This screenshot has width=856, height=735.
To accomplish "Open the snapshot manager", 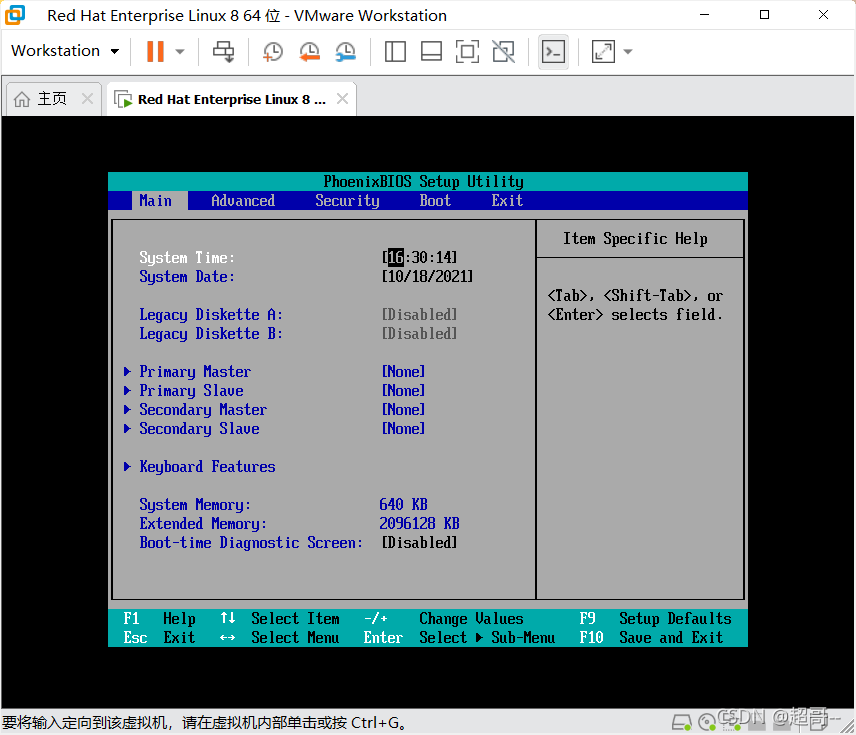I will click(x=346, y=52).
